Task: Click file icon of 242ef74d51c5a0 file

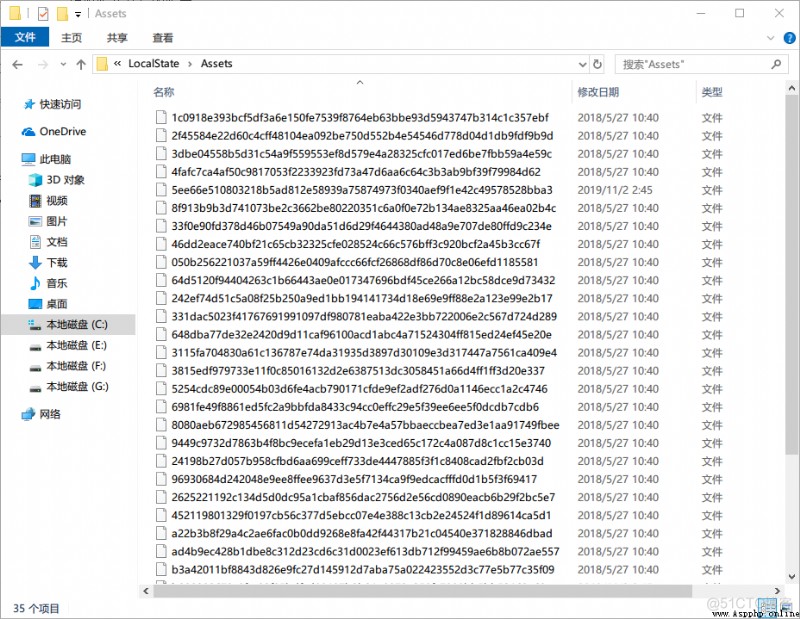Action: pyautogui.click(x=161, y=298)
